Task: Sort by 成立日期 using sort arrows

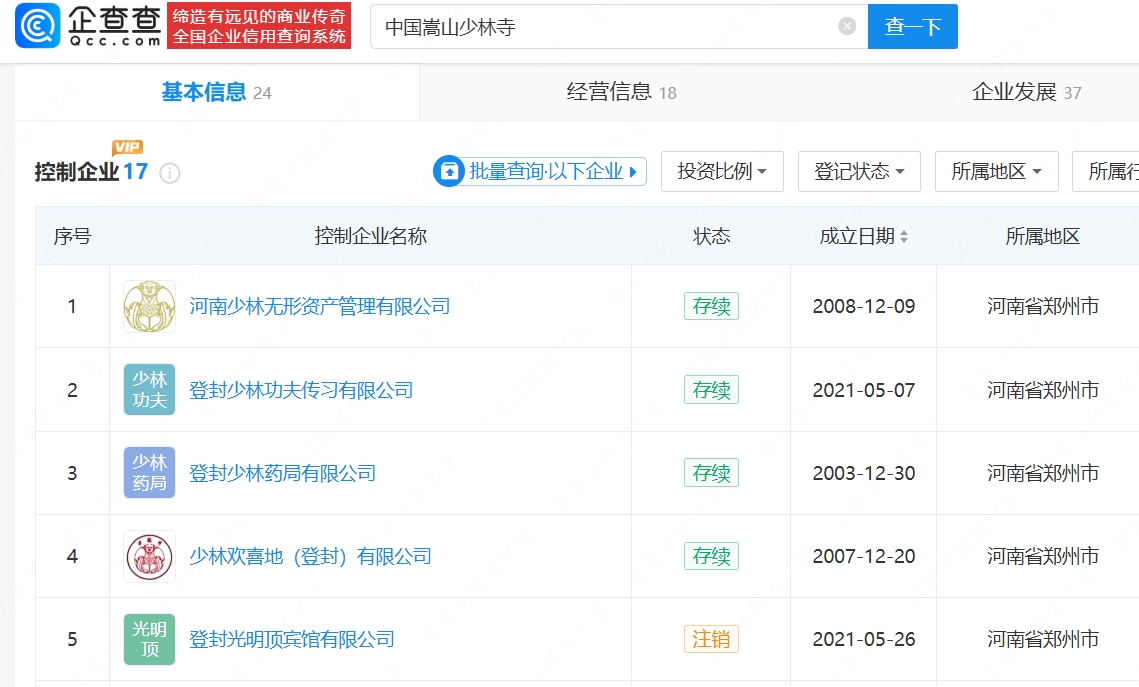Action: click(904, 237)
